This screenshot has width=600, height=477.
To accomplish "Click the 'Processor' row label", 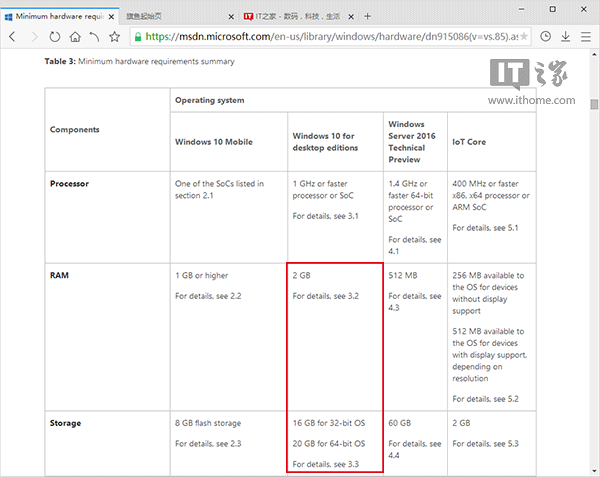I will coord(69,184).
